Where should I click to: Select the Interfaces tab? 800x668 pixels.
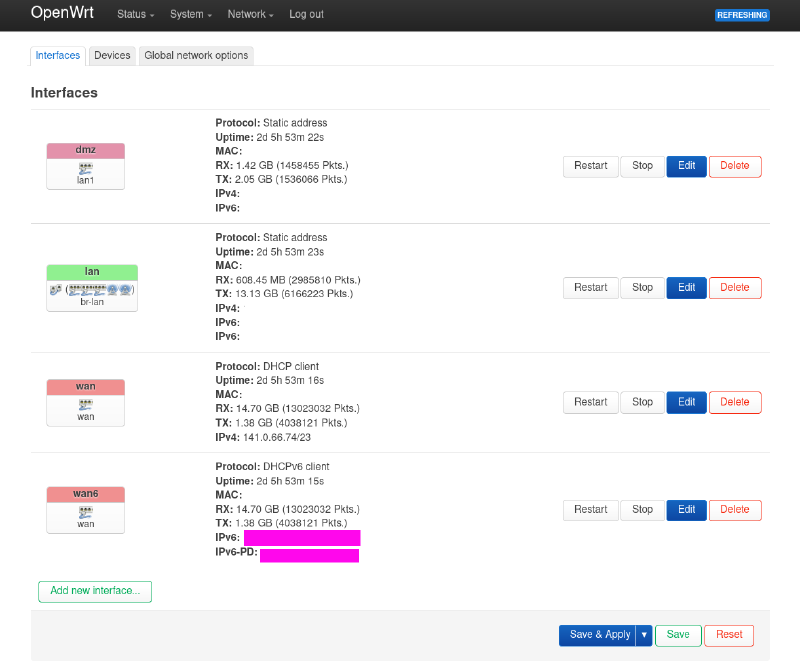point(57,55)
